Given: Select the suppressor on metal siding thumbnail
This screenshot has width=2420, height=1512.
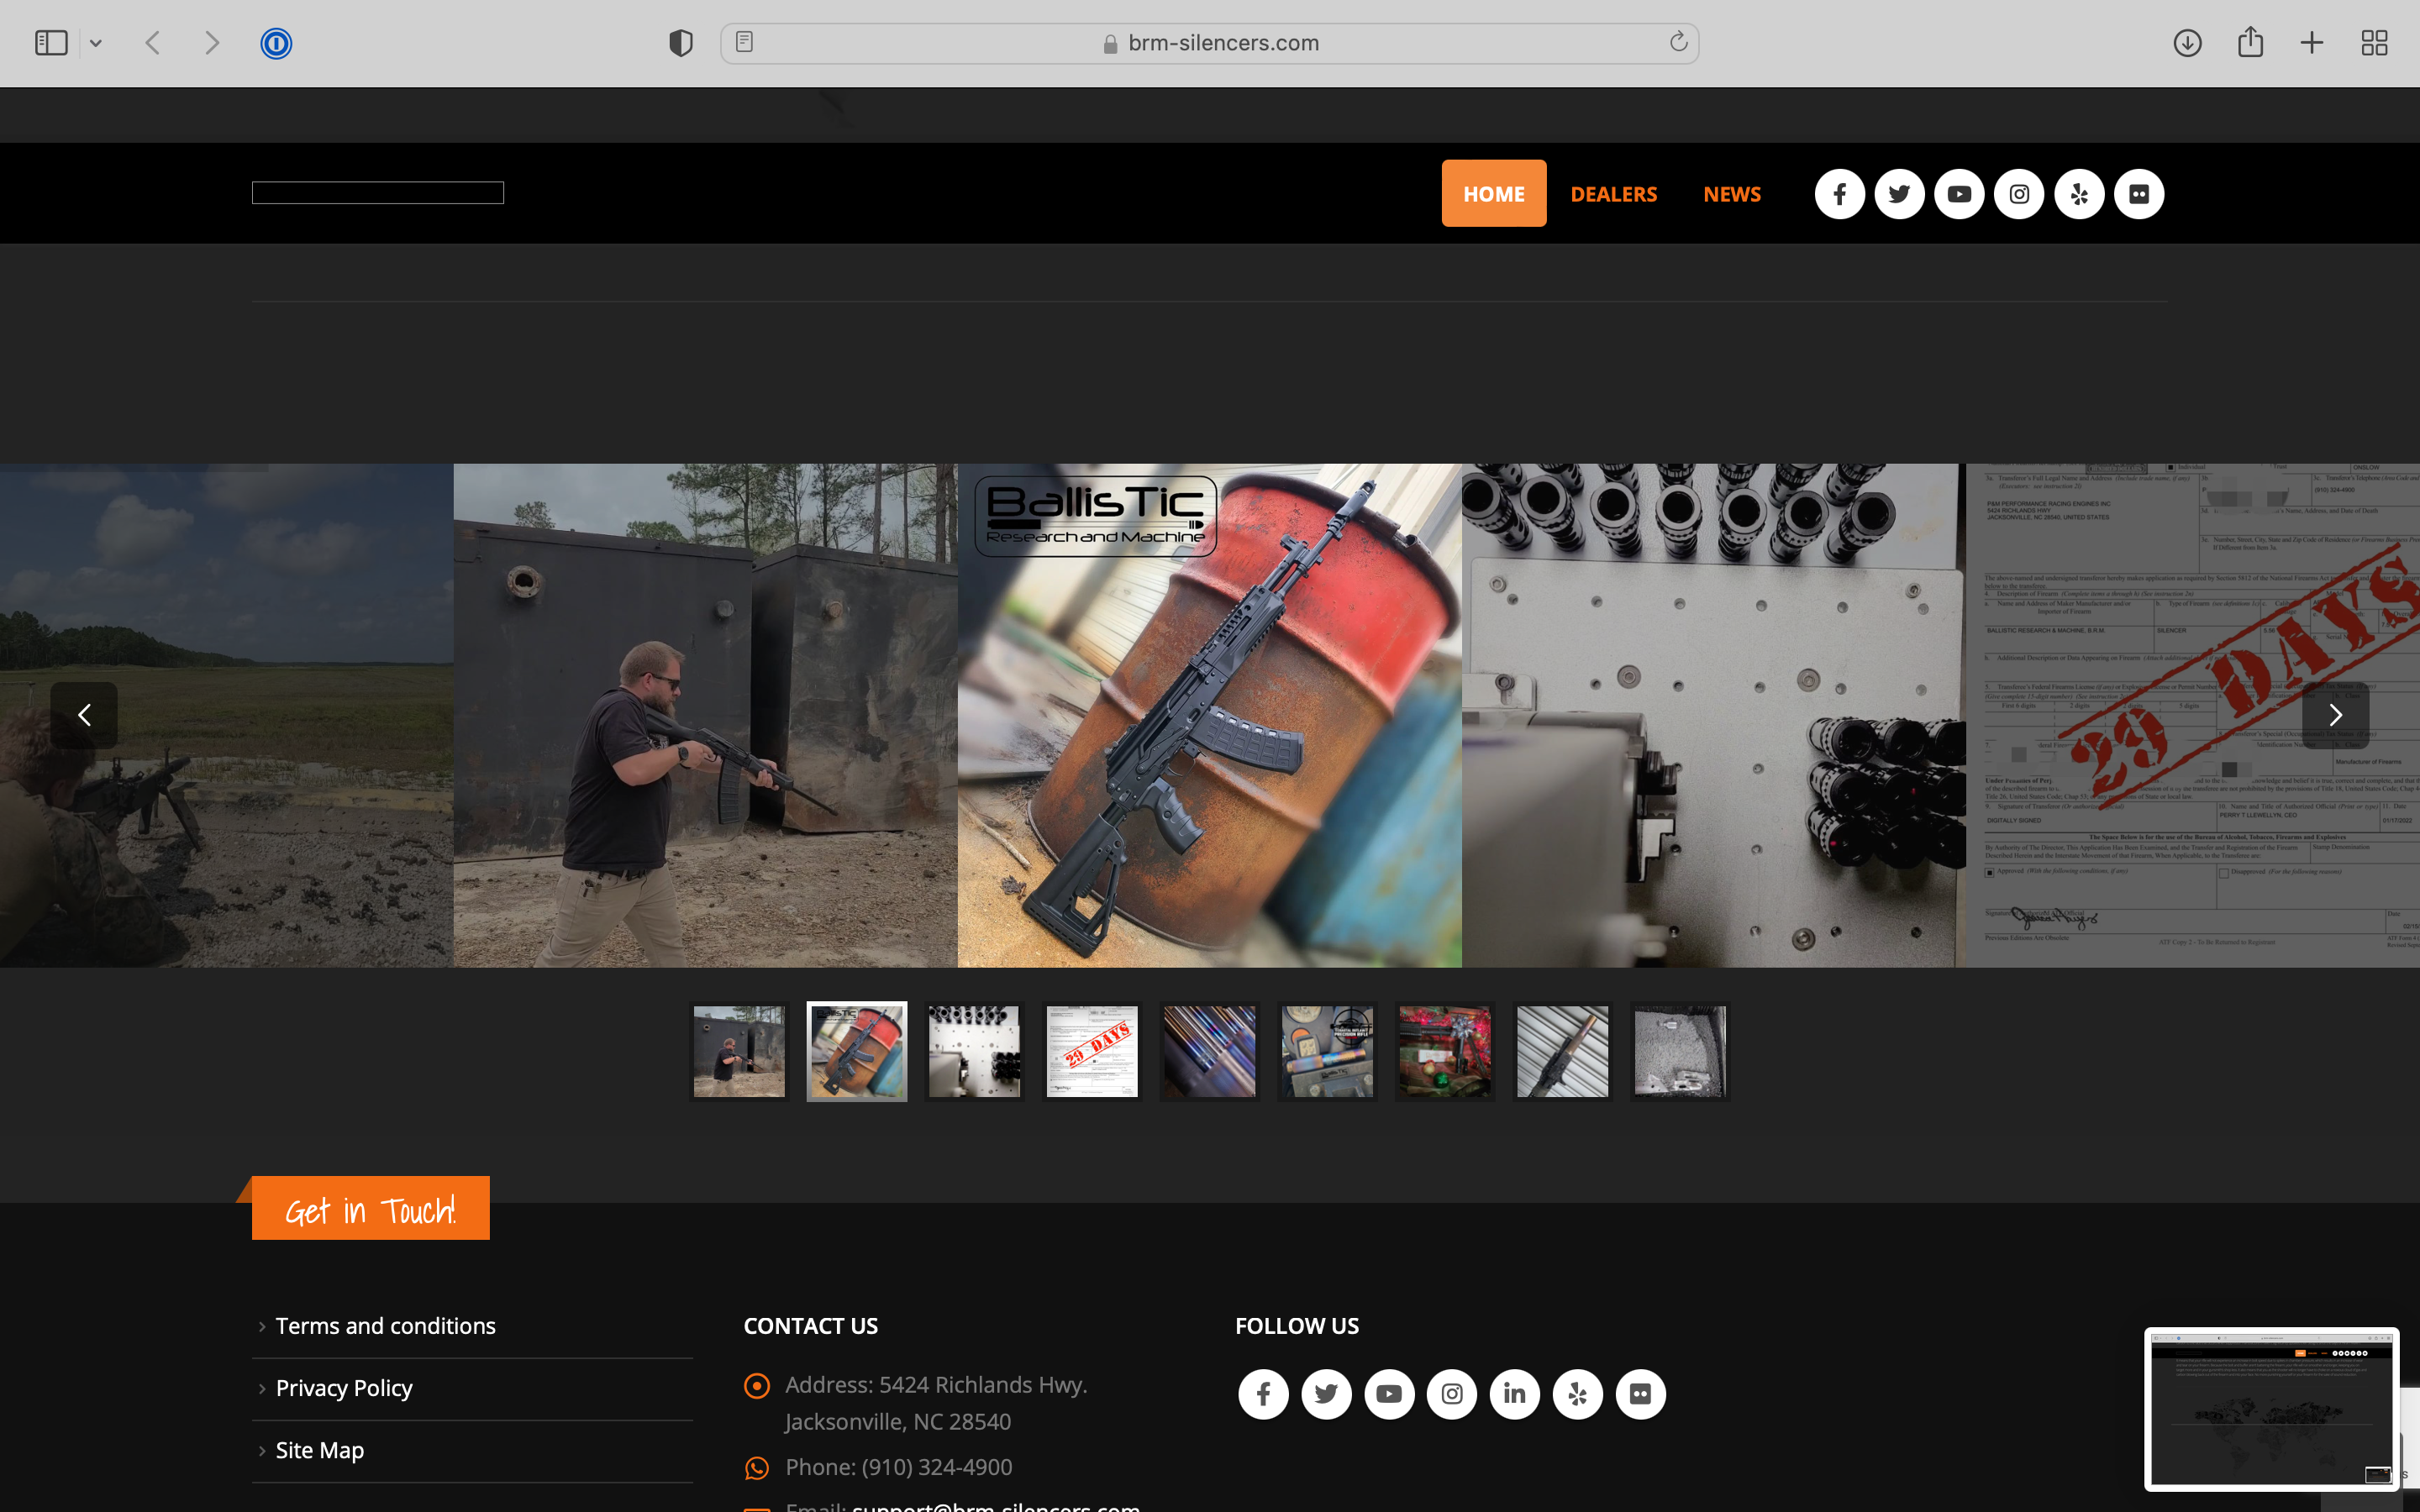Looking at the screenshot, I should [1562, 1051].
